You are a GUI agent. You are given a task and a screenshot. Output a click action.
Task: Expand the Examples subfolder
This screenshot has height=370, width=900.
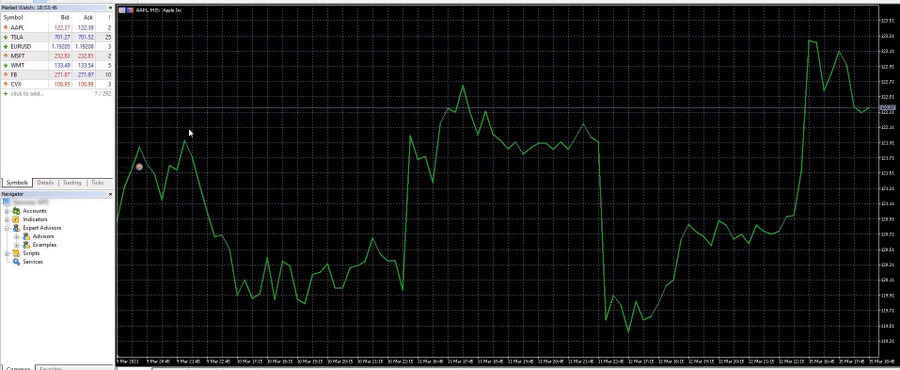(17, 245)
